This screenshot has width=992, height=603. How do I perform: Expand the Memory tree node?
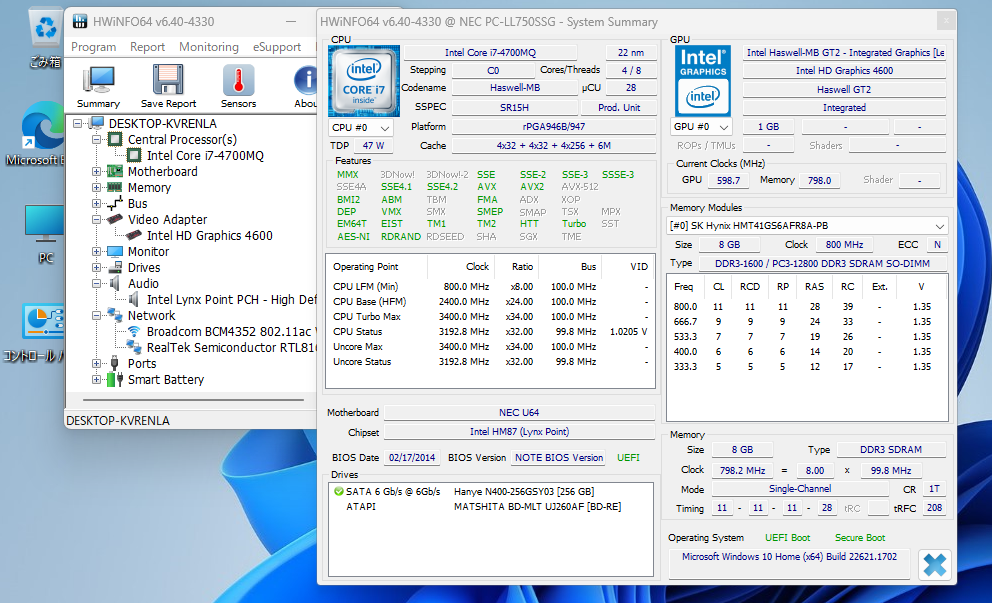(x=96, y=187)
